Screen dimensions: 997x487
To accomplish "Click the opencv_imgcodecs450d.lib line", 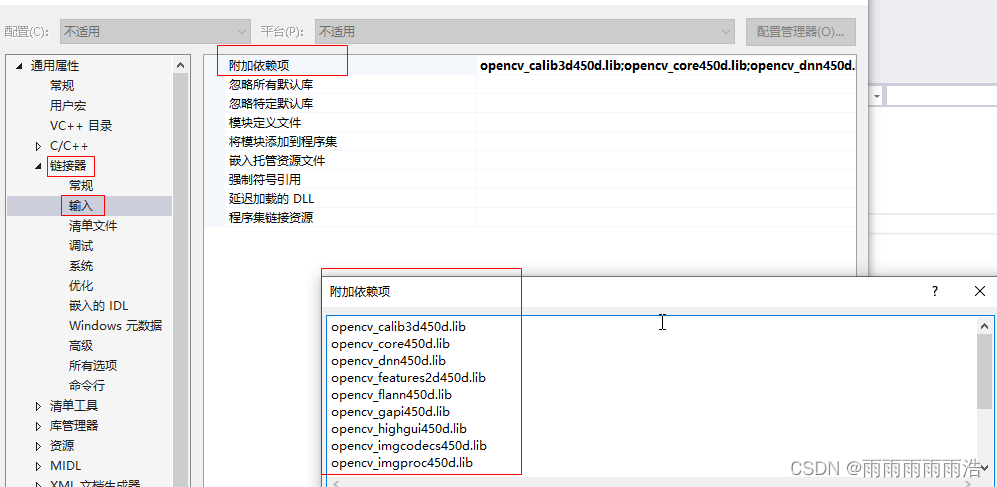I will (409, 446).
